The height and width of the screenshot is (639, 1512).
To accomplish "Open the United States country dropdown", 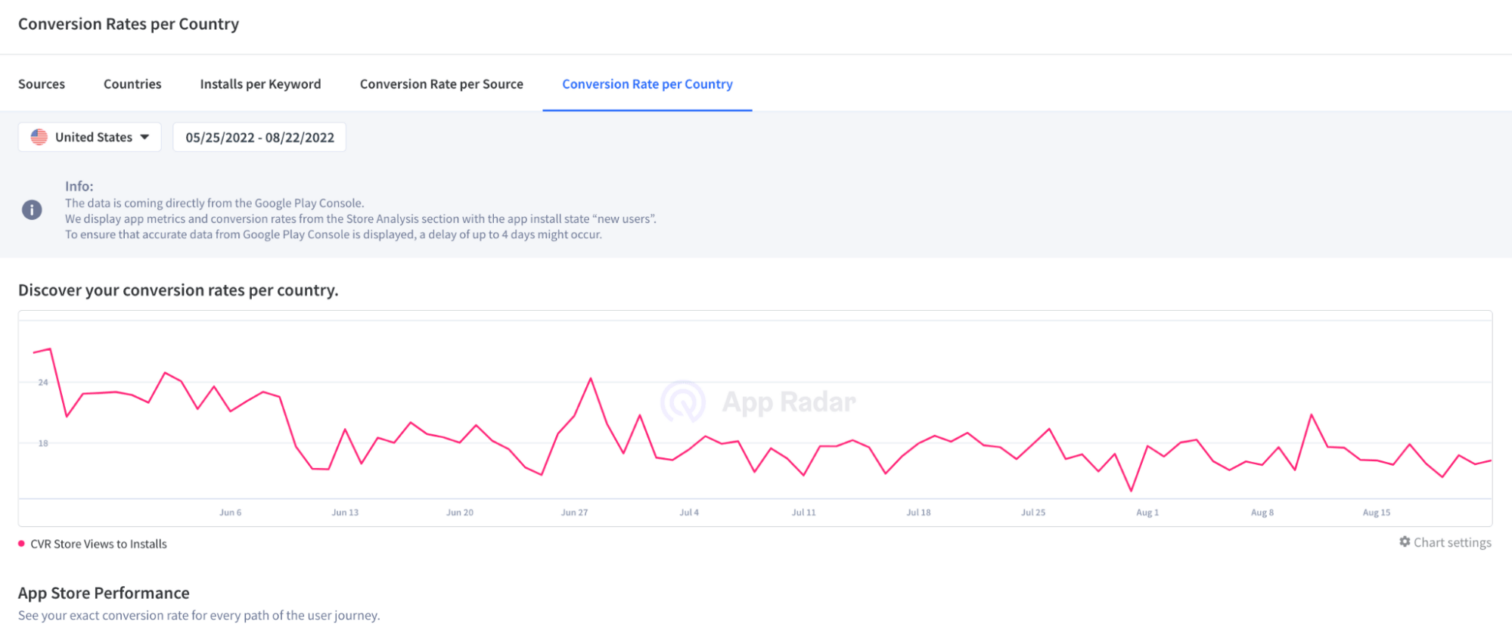I will [89, 137].
